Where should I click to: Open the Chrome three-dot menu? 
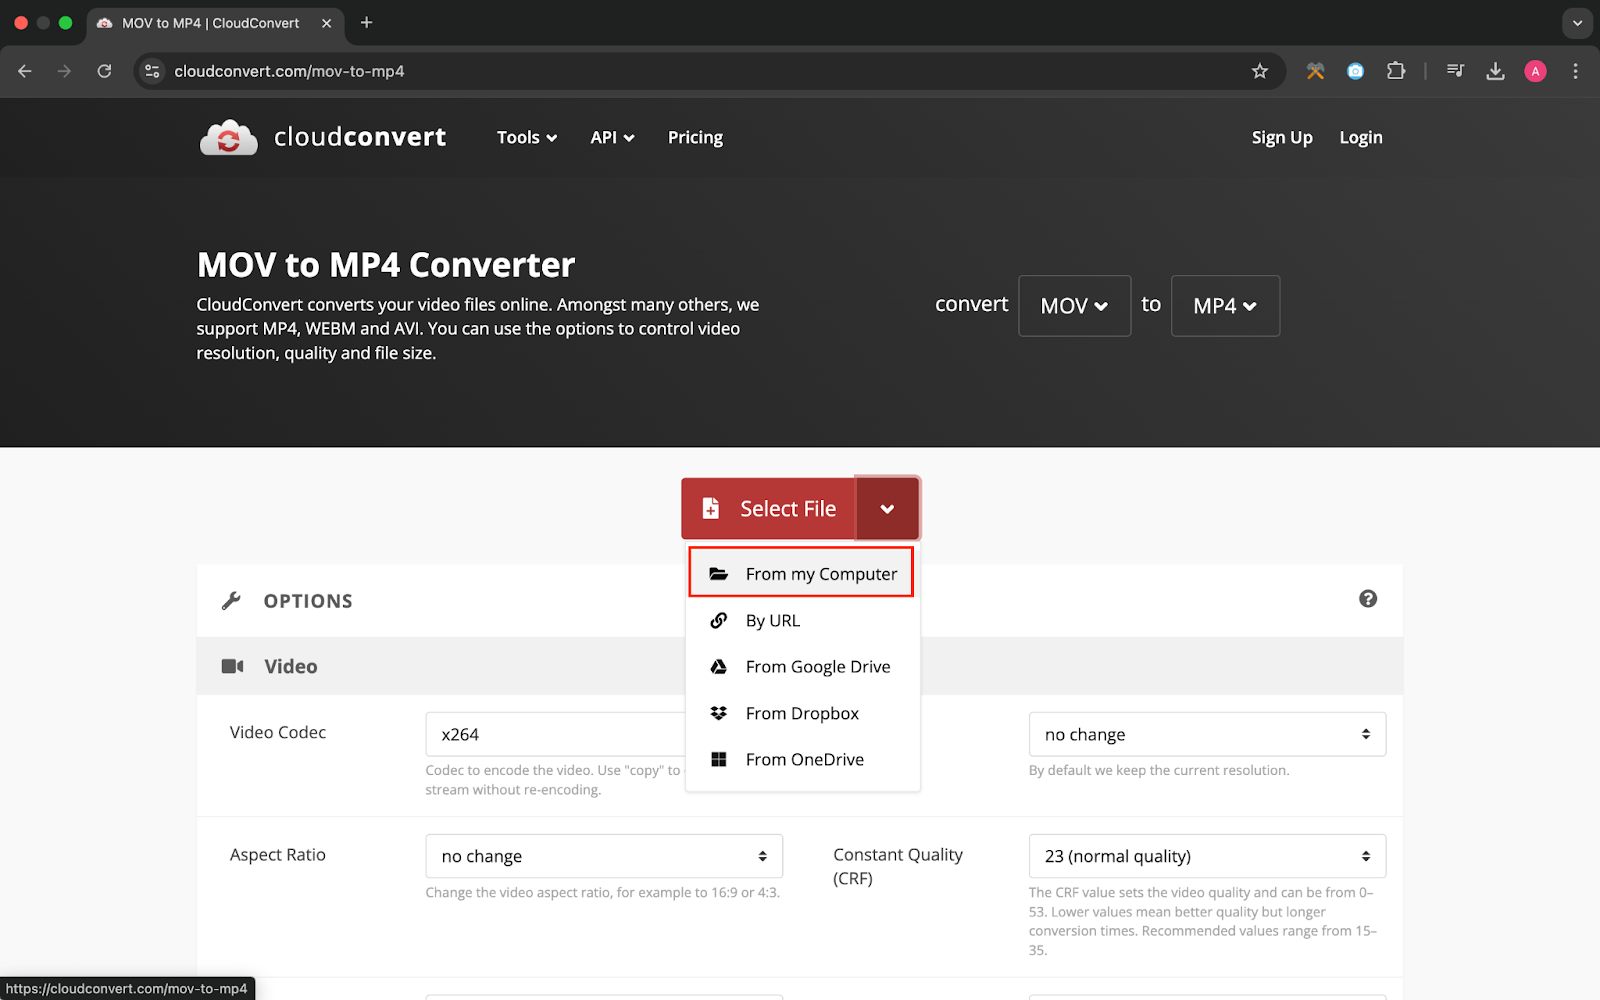click(1575, 71)
